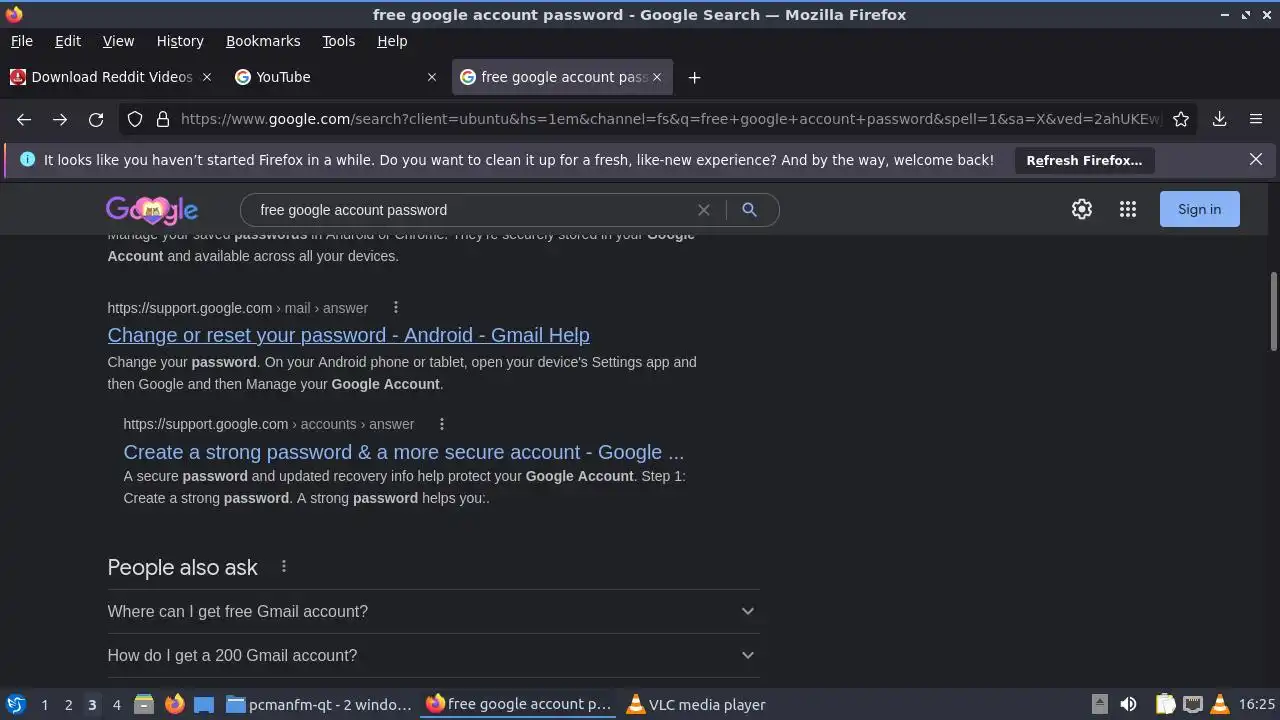
Task: Go to Google home via logo
Action: [x=152, y=210]
